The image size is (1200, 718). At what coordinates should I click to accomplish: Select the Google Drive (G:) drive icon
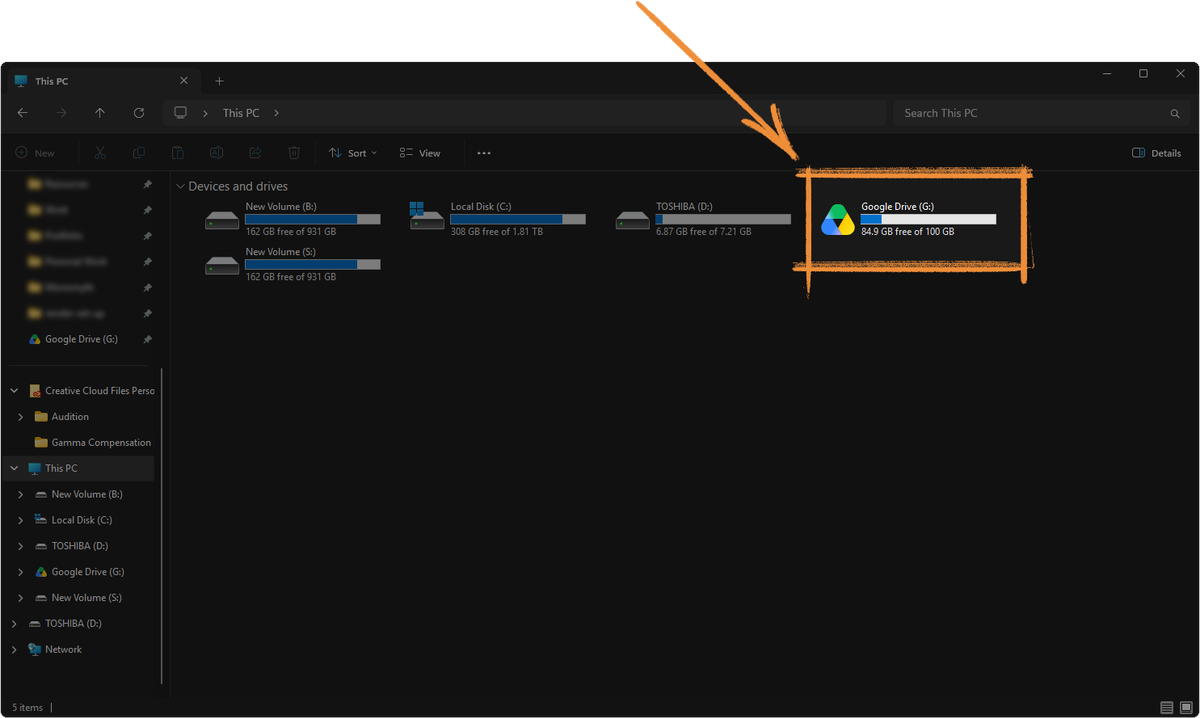click(x=838, y=220)
